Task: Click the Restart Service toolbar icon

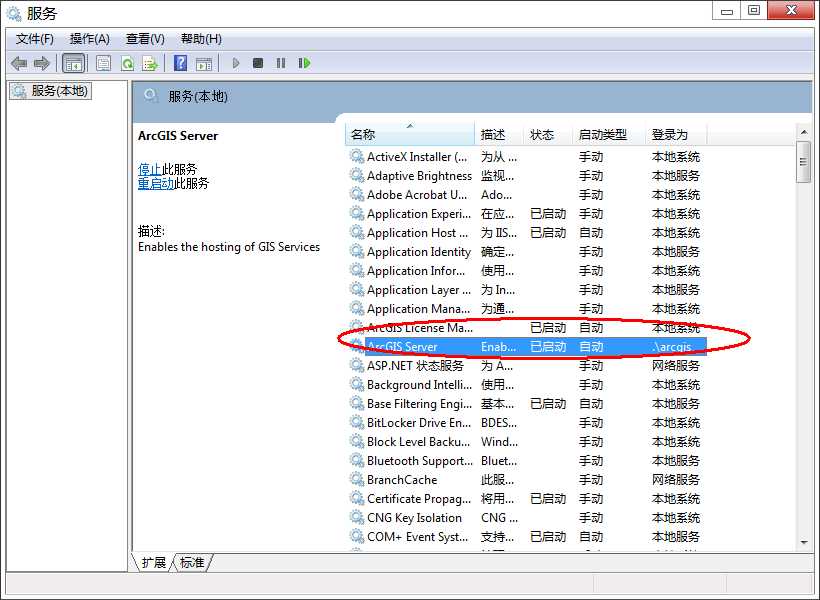Action: click(303, 63)
